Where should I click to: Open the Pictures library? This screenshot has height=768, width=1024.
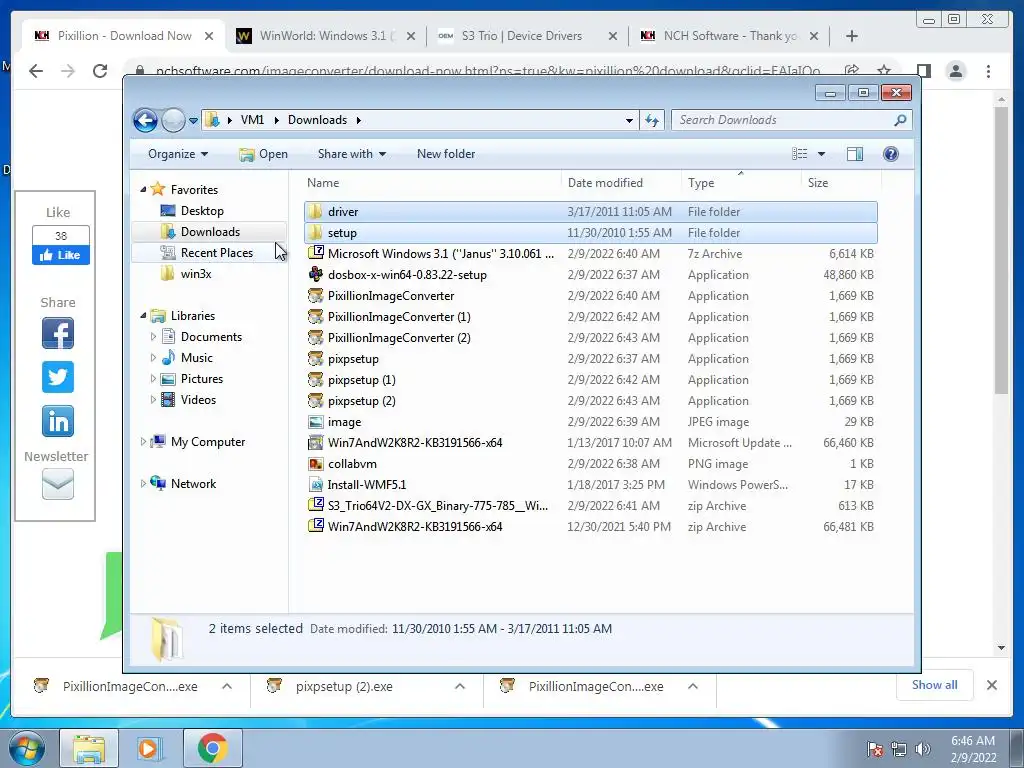[202, 379]
